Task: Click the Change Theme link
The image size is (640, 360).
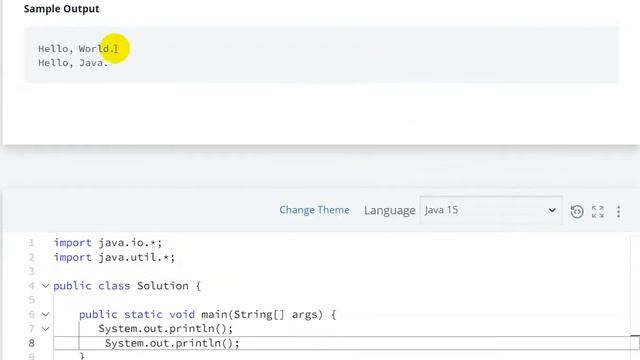Action: [x=314, y=210]
